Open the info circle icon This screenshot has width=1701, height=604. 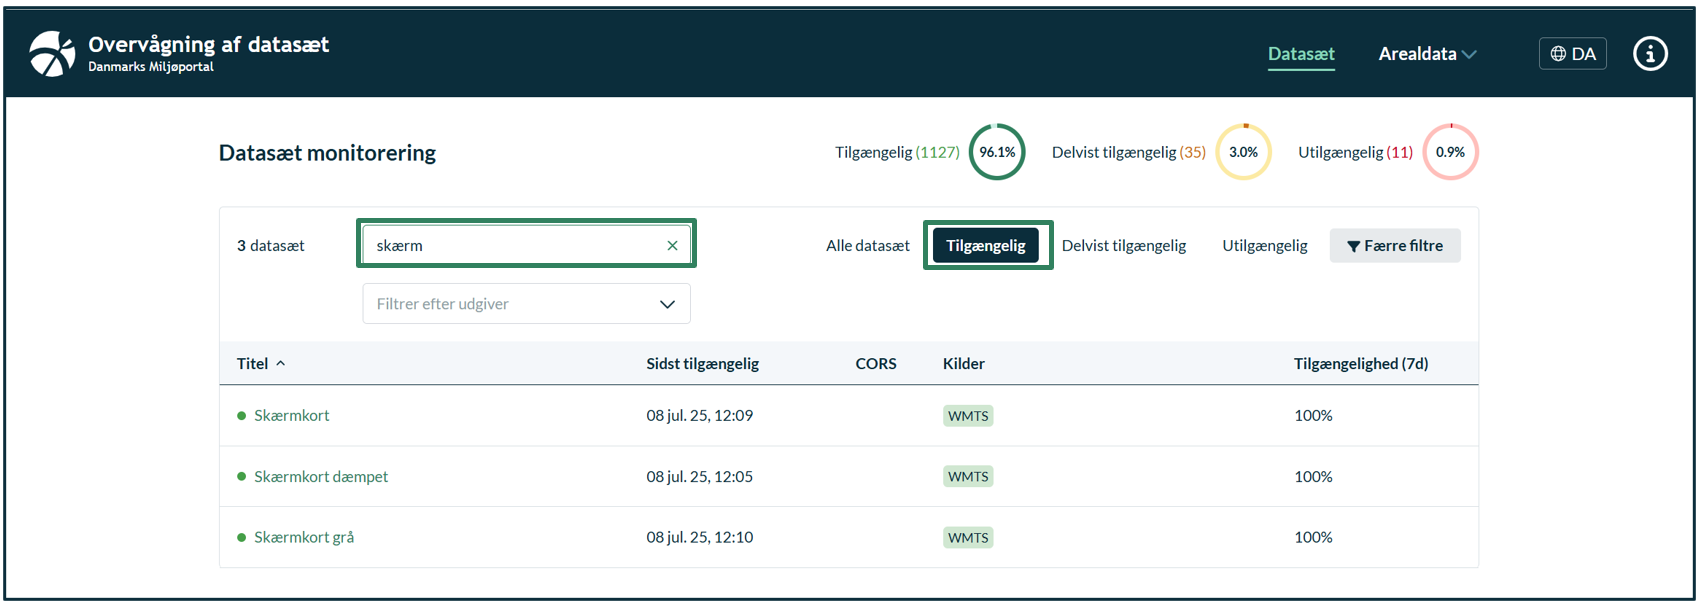[x=1650, y=54]
